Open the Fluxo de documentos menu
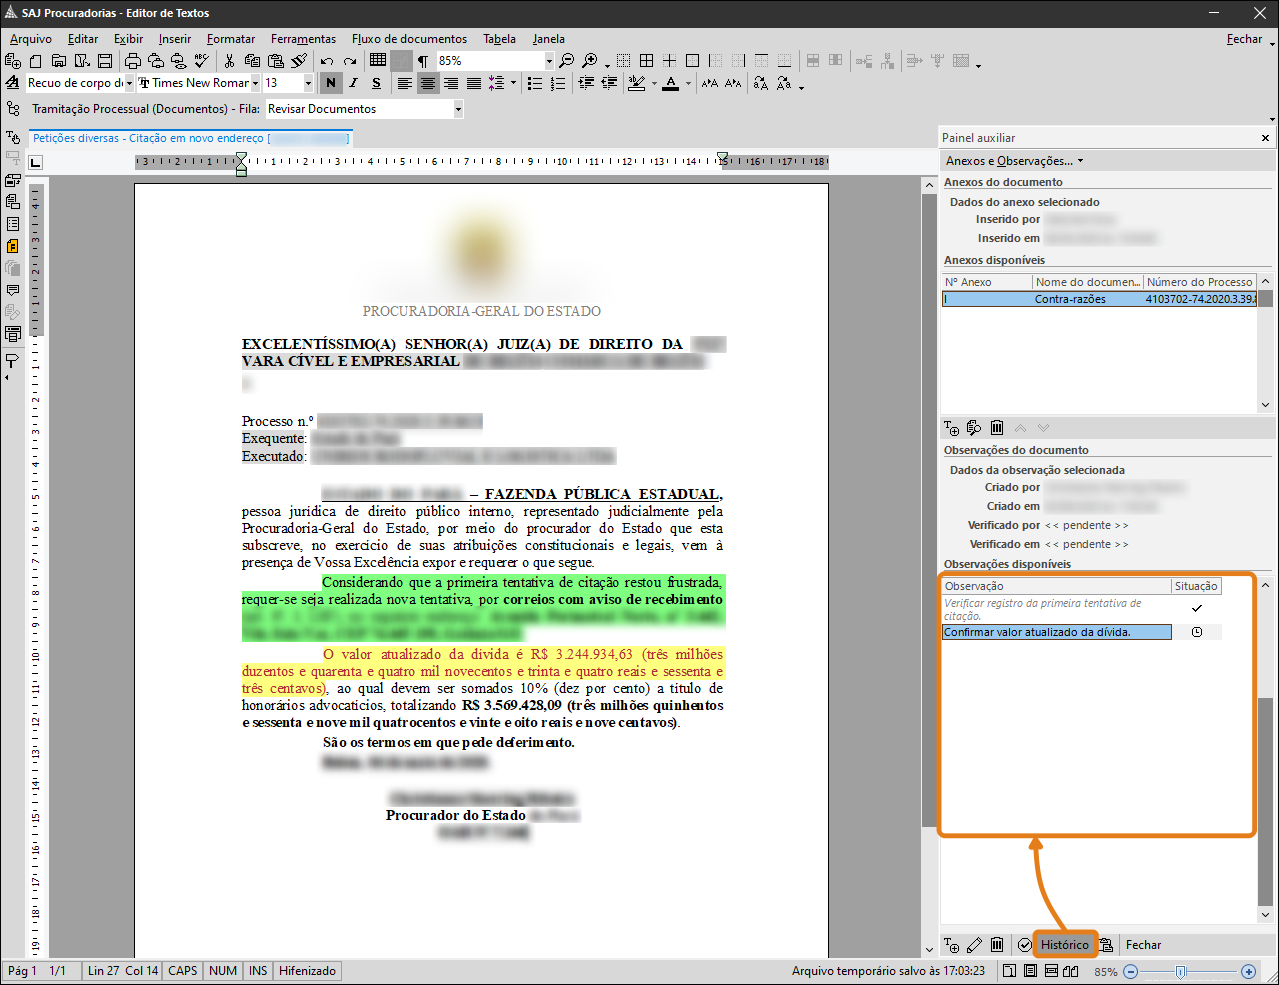 pos(409,39)
